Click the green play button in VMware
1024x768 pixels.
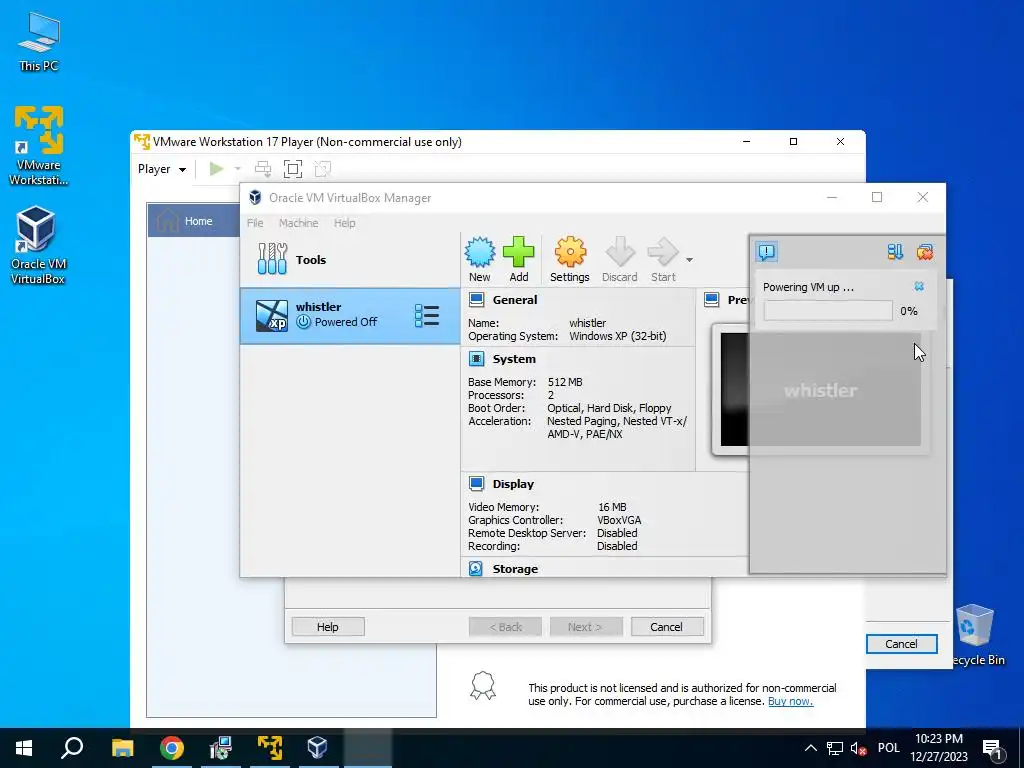click(216, 169)
